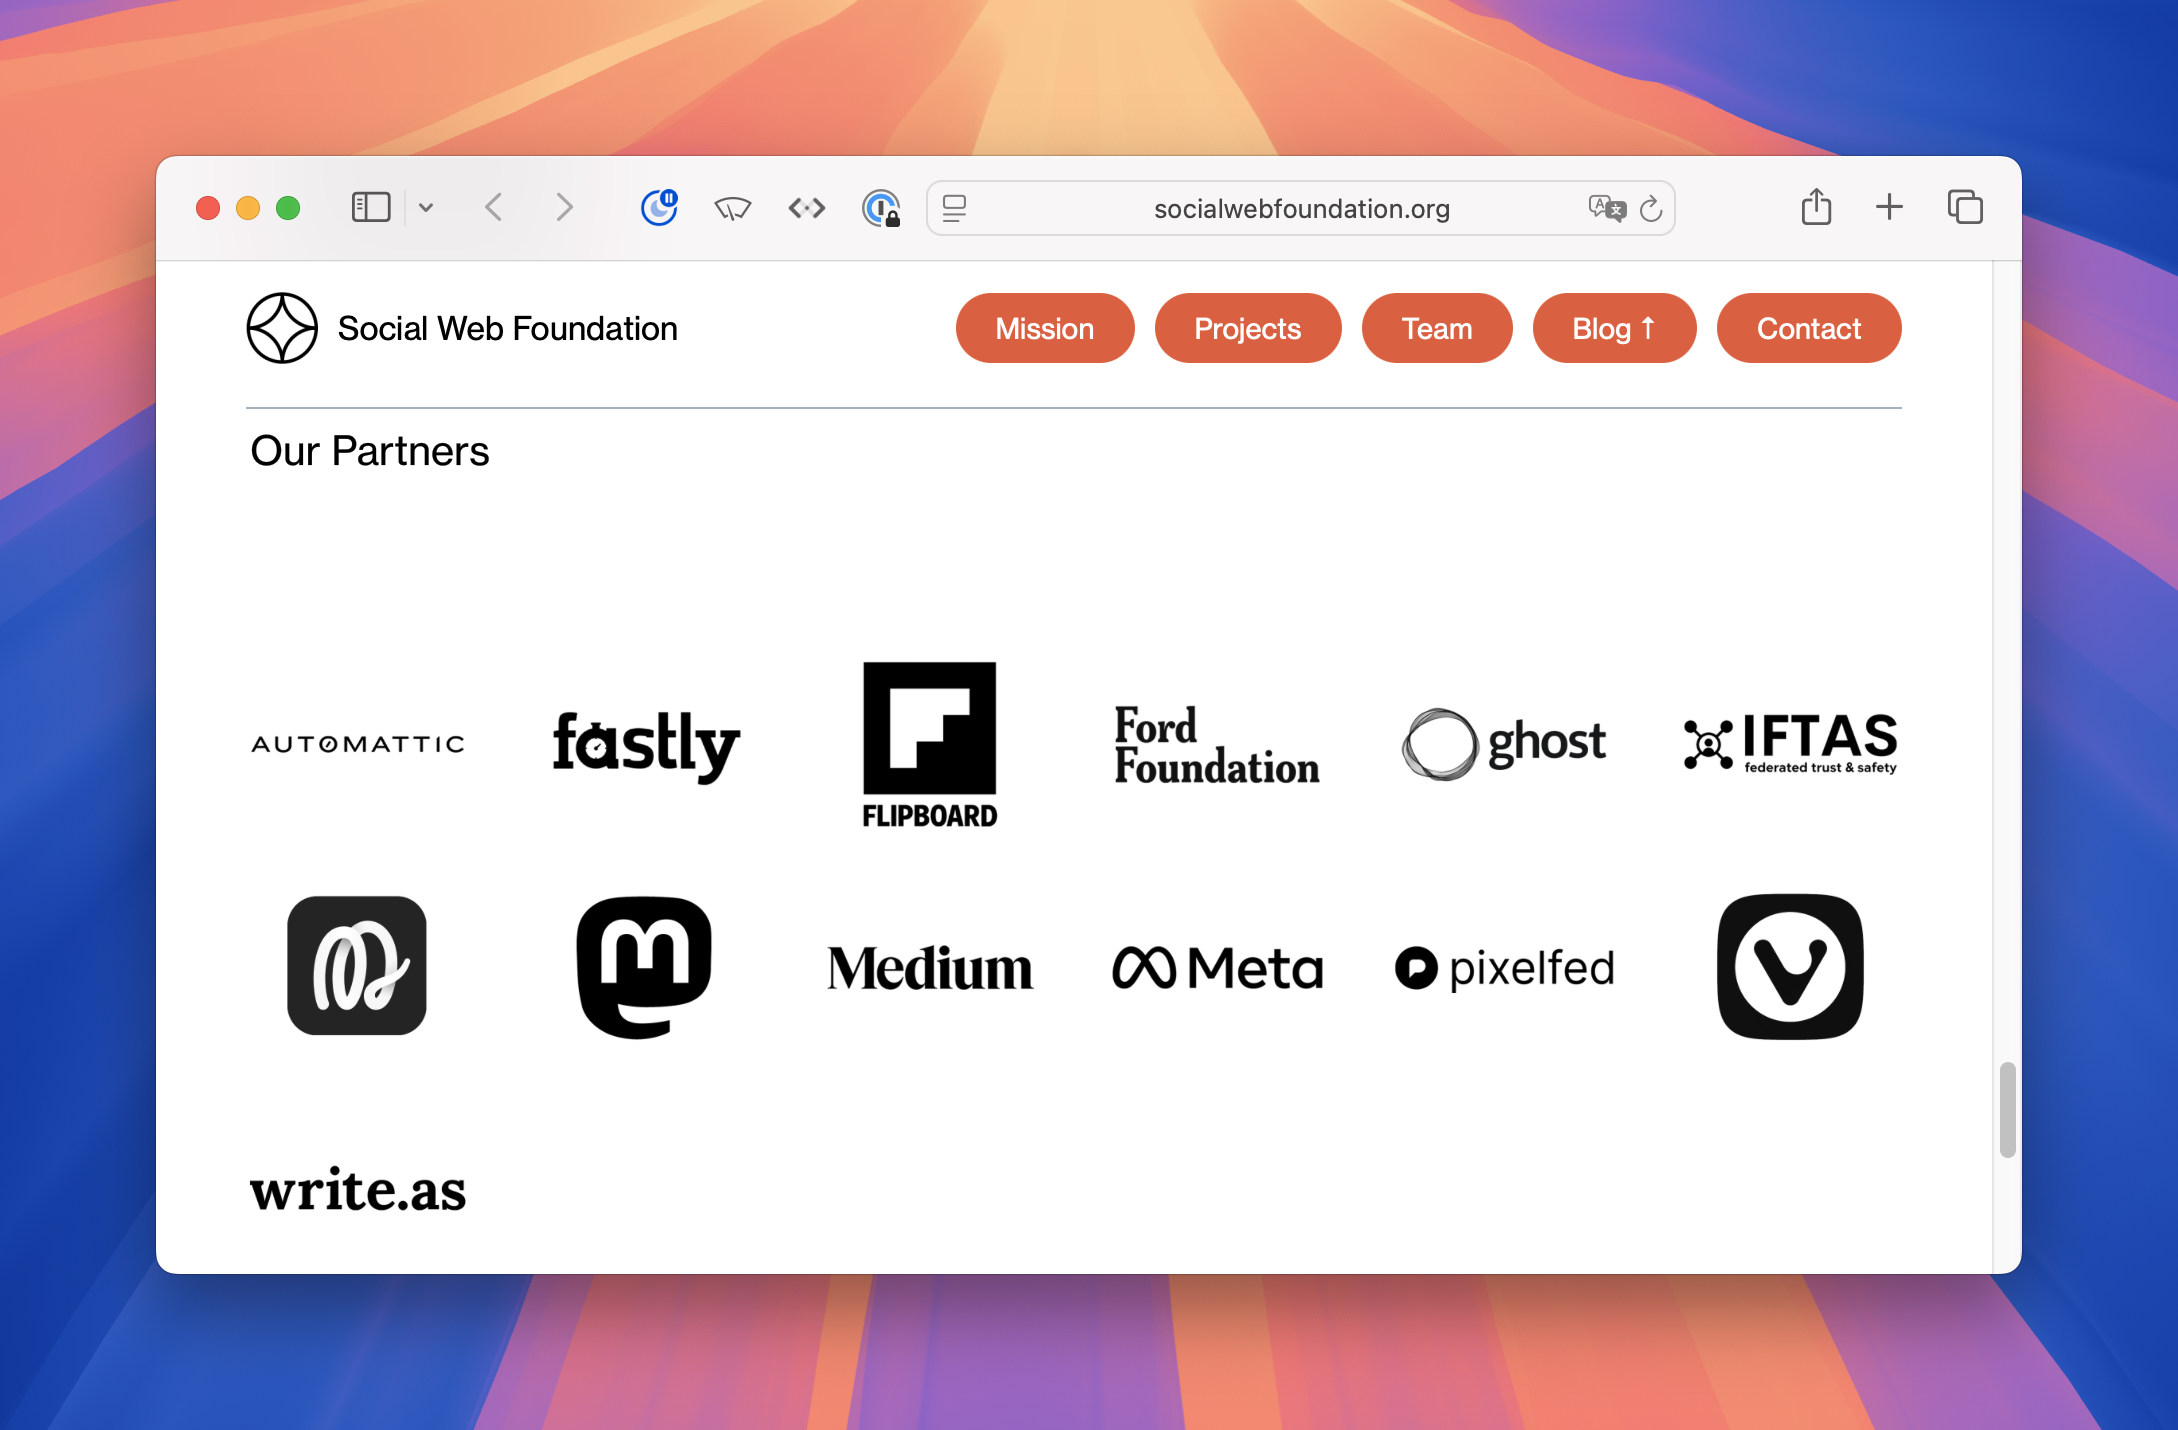The height and width of the screenshot is (1430, 2178).
Task: Click the Mastodon partner logo
Action: pyautogui.click(x=644, y=967)
